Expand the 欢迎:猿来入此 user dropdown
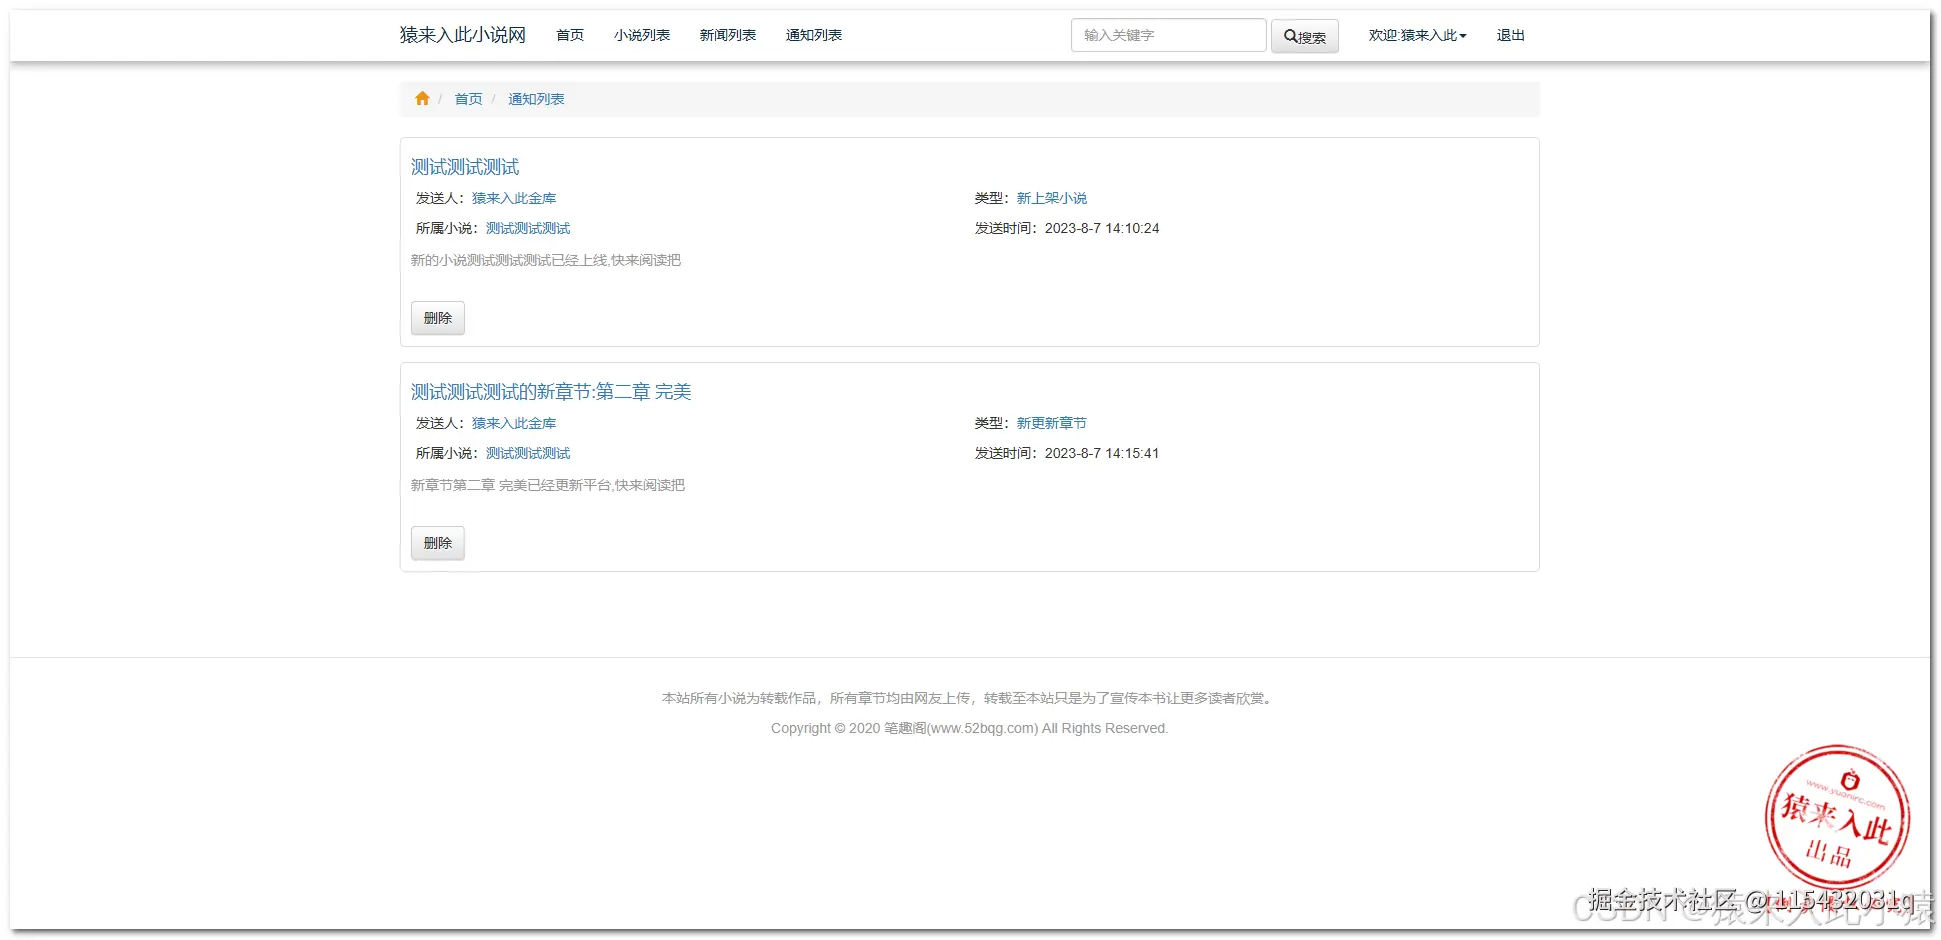Screen dimensions: 1941x940 pos(1417,35)
